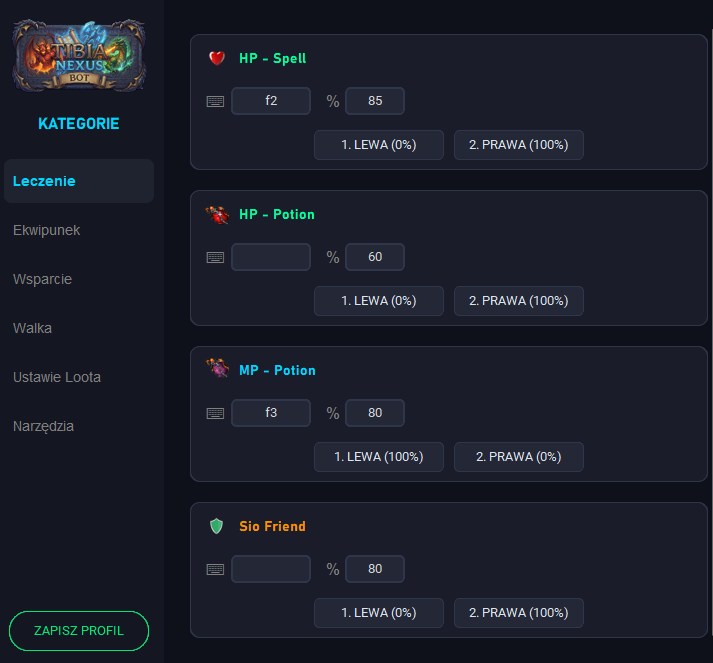Click MP Potion 2. PRAWA (0%) button
Image resolution: width=713 pixels, height=663 pixels.
518,457
